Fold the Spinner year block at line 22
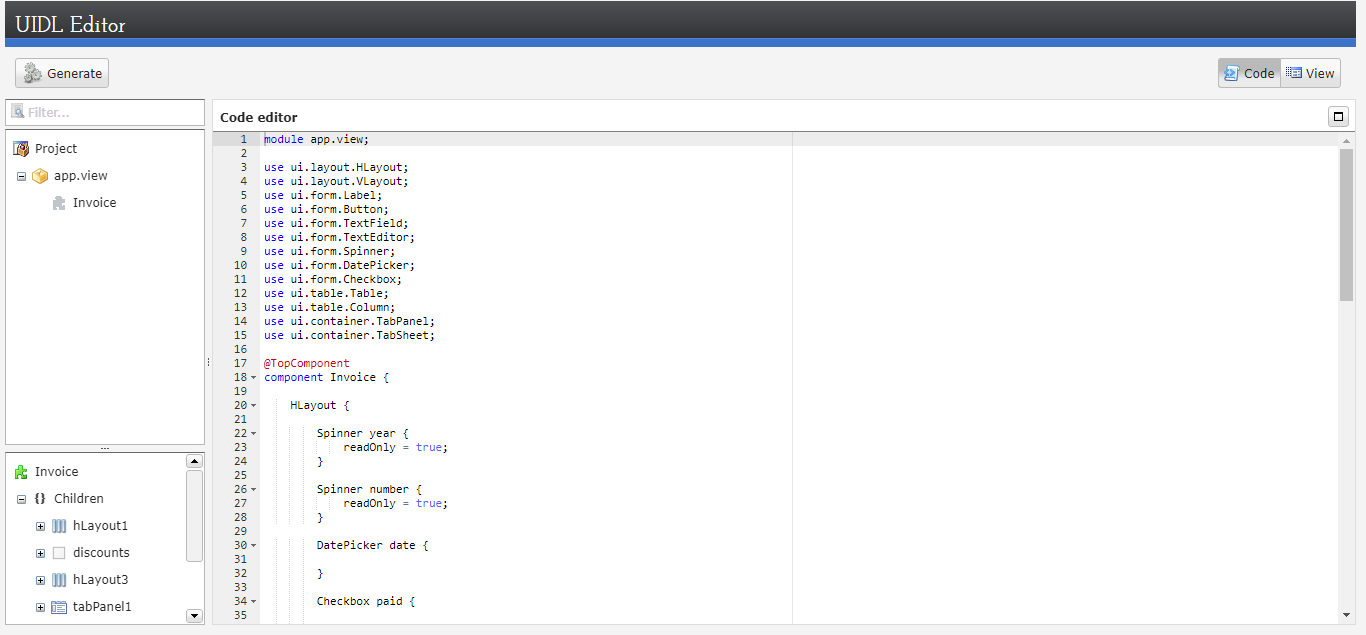The width and height of the screenshot is (1366, 635). (253, 434)
